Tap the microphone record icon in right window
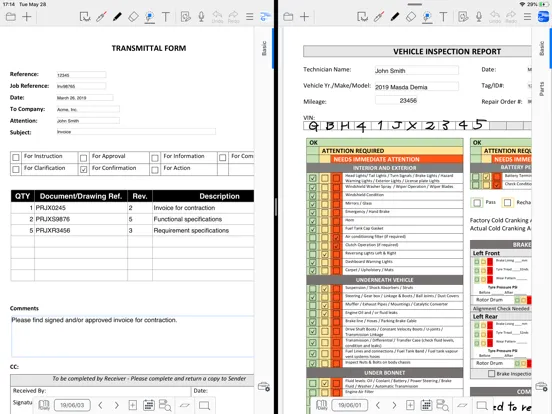The image size is (552, 414). (479, 17)
